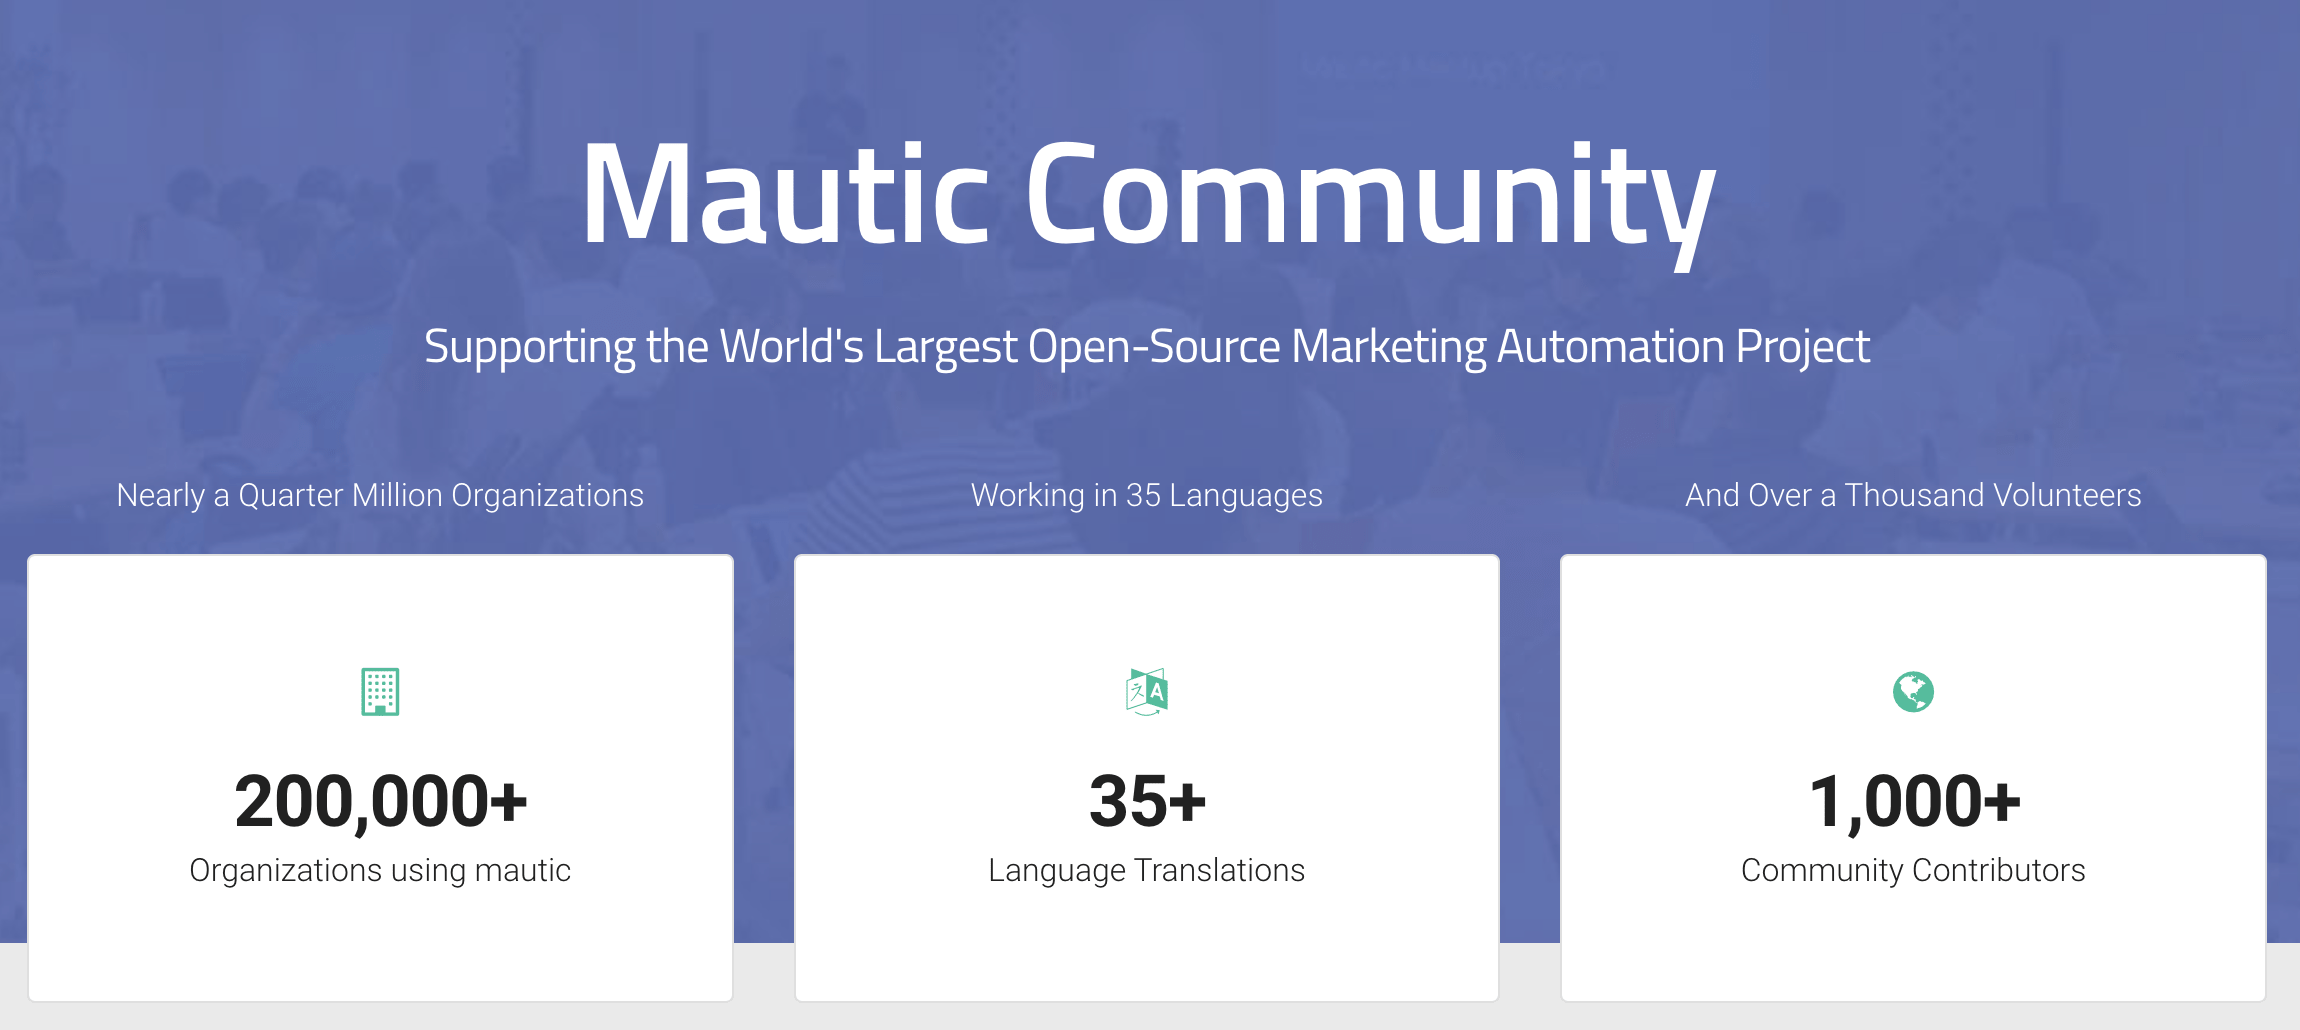Click the word 'Community' in the title
This screenshot has width=2300, height=1030.
click(x=1370, y=194)
